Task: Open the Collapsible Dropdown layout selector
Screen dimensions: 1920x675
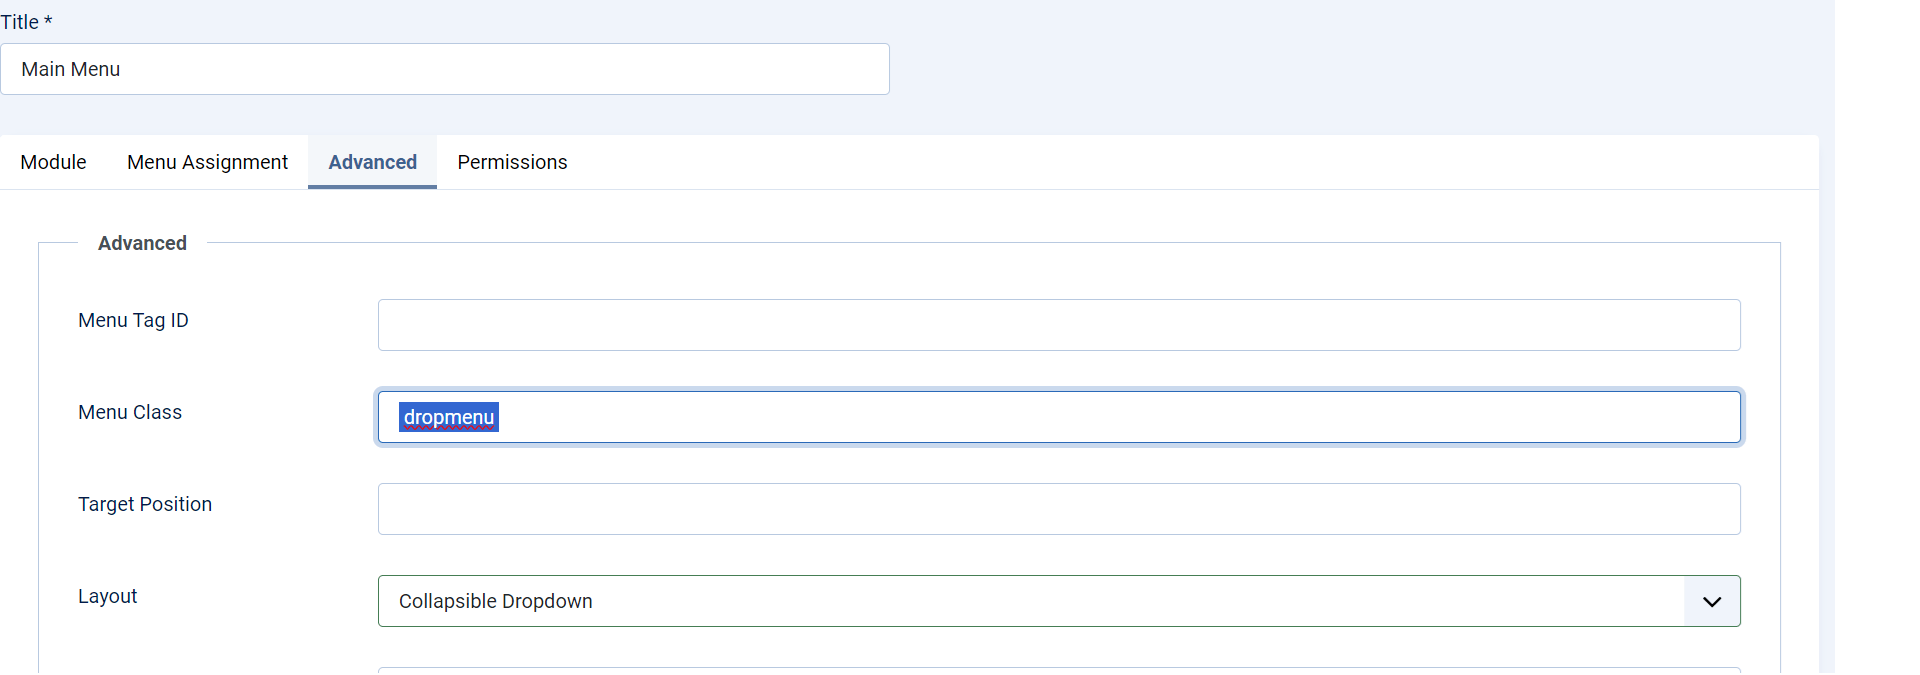Action: [1000, 601]
